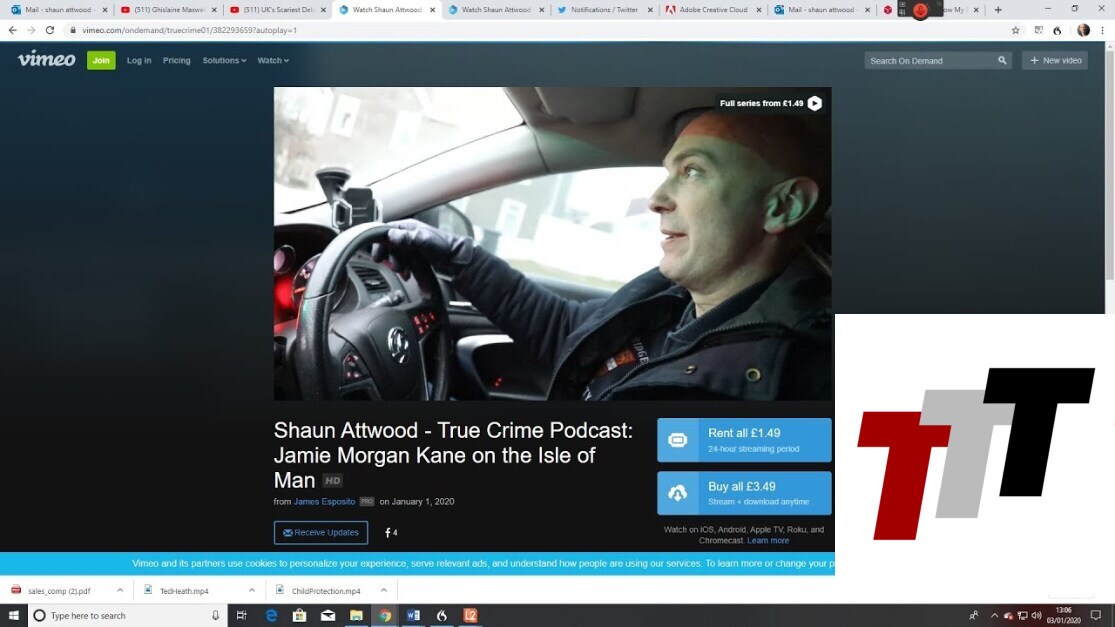Reload the page
The width and height of the screenshot is (1115, 627).
point(50,30)
